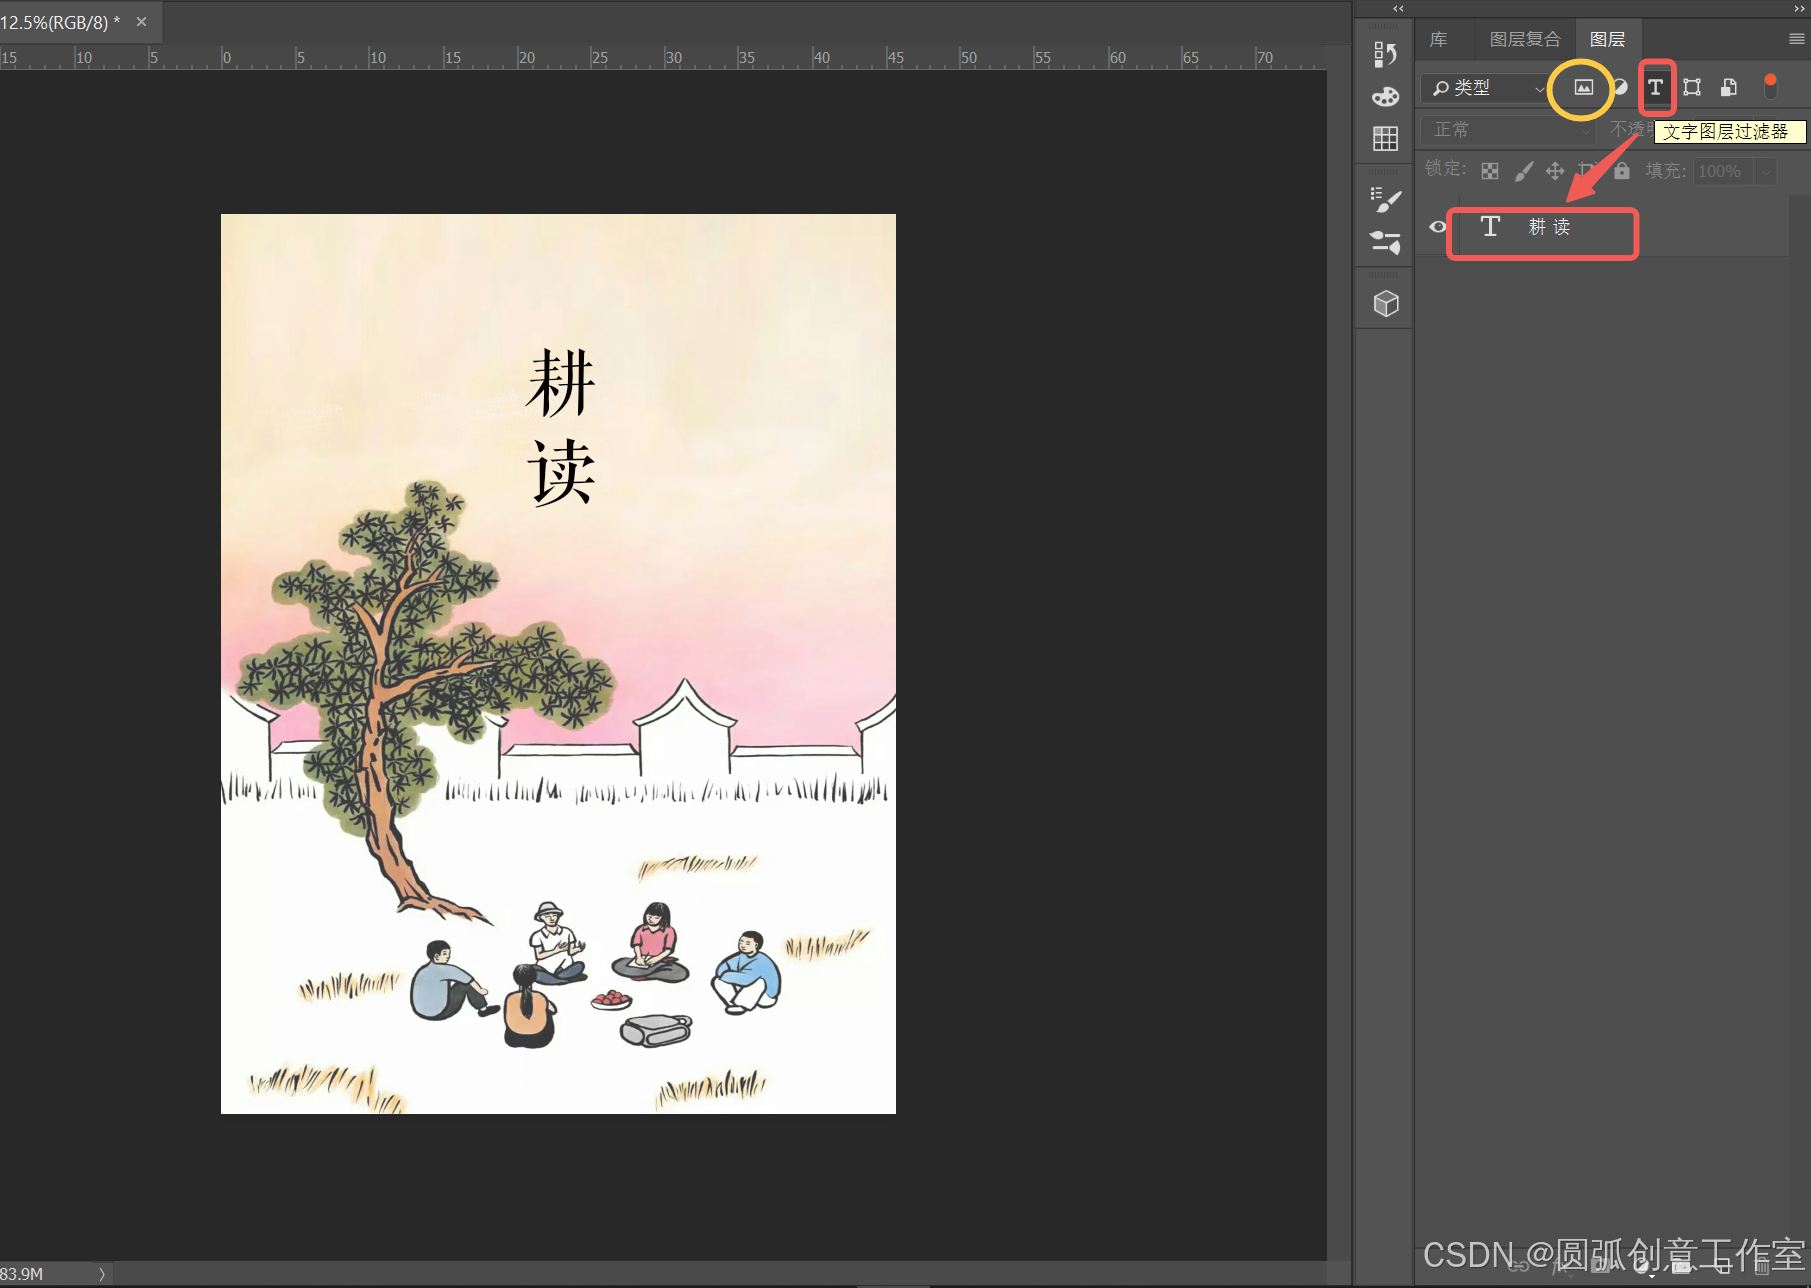
Task: Open the 3D cube panel icon
Action: tap(1385, 303)
